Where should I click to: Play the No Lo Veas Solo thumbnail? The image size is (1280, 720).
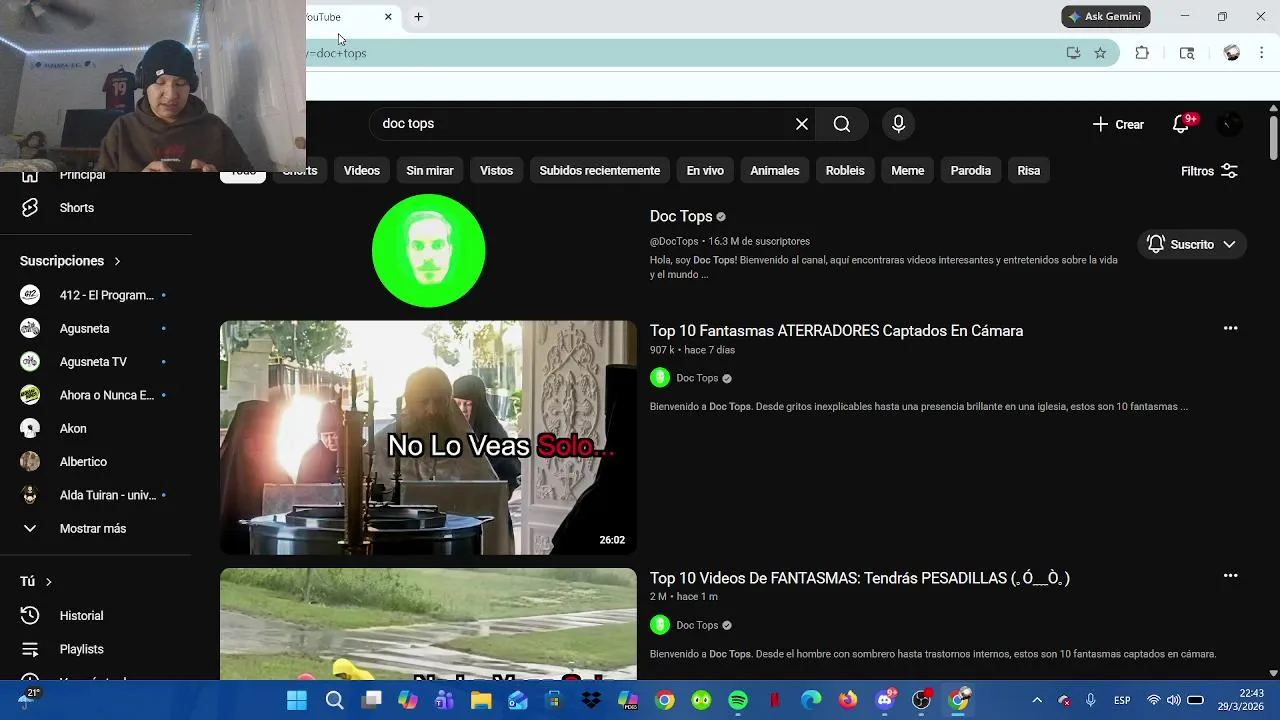point(428,437)
